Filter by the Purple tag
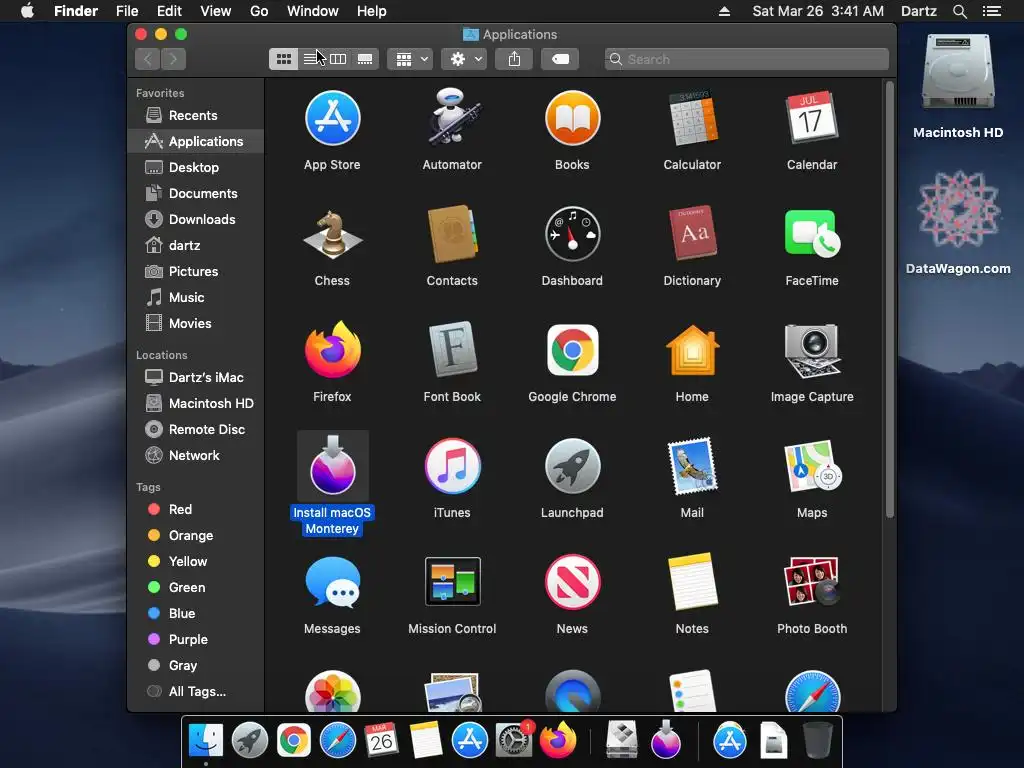 pos(196,640)
